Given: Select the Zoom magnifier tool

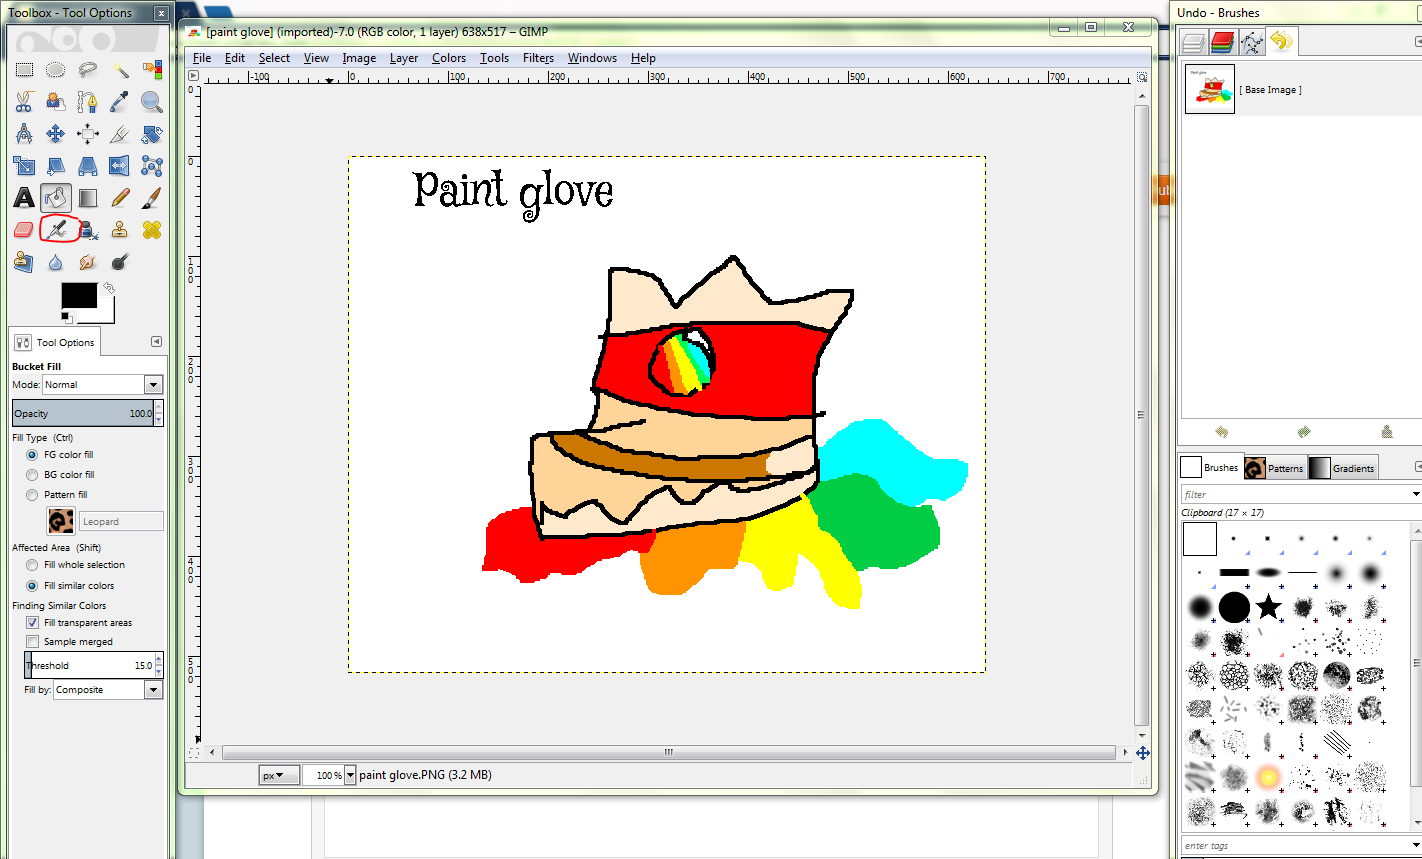Looking at the screenshot, I should pyautogui.click(x=152, y=102).
